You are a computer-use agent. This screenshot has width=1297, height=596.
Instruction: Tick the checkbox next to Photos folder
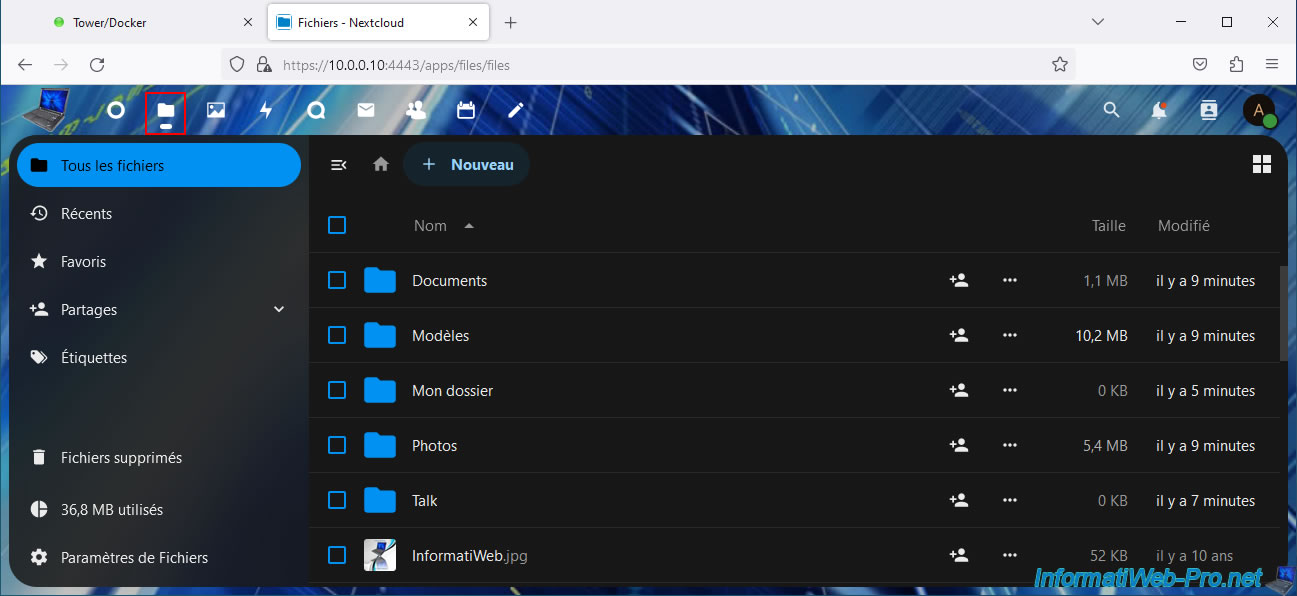coord(337,446)
